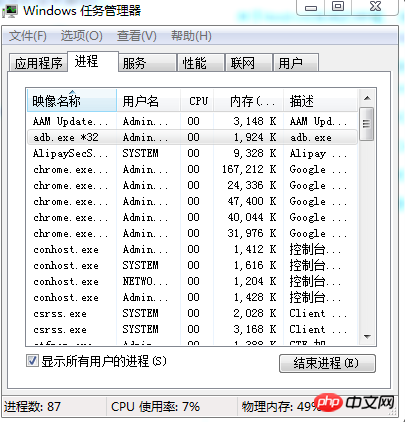Screen dimensions: 405x422
Task: Select the adb.exe *32 process
Action: 192,137
